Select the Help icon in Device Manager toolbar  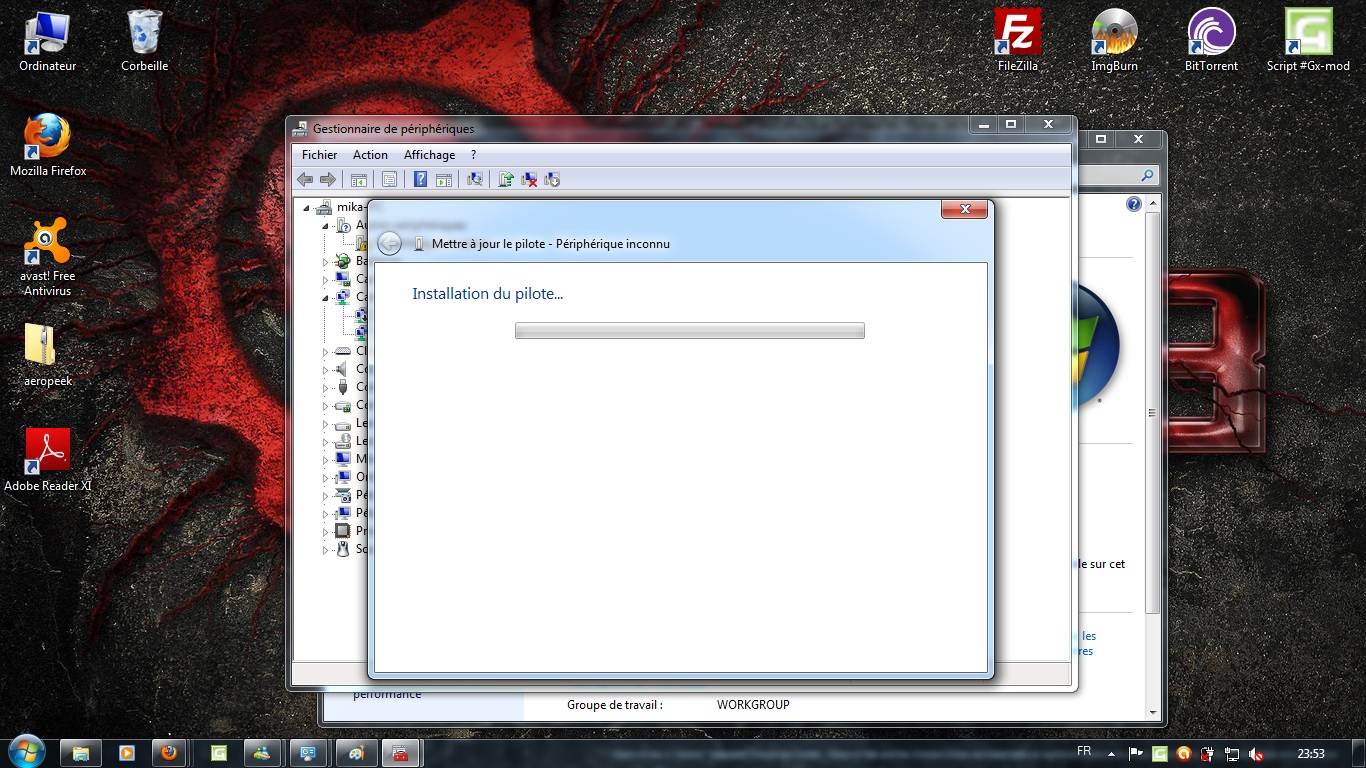tap(419, 179)
